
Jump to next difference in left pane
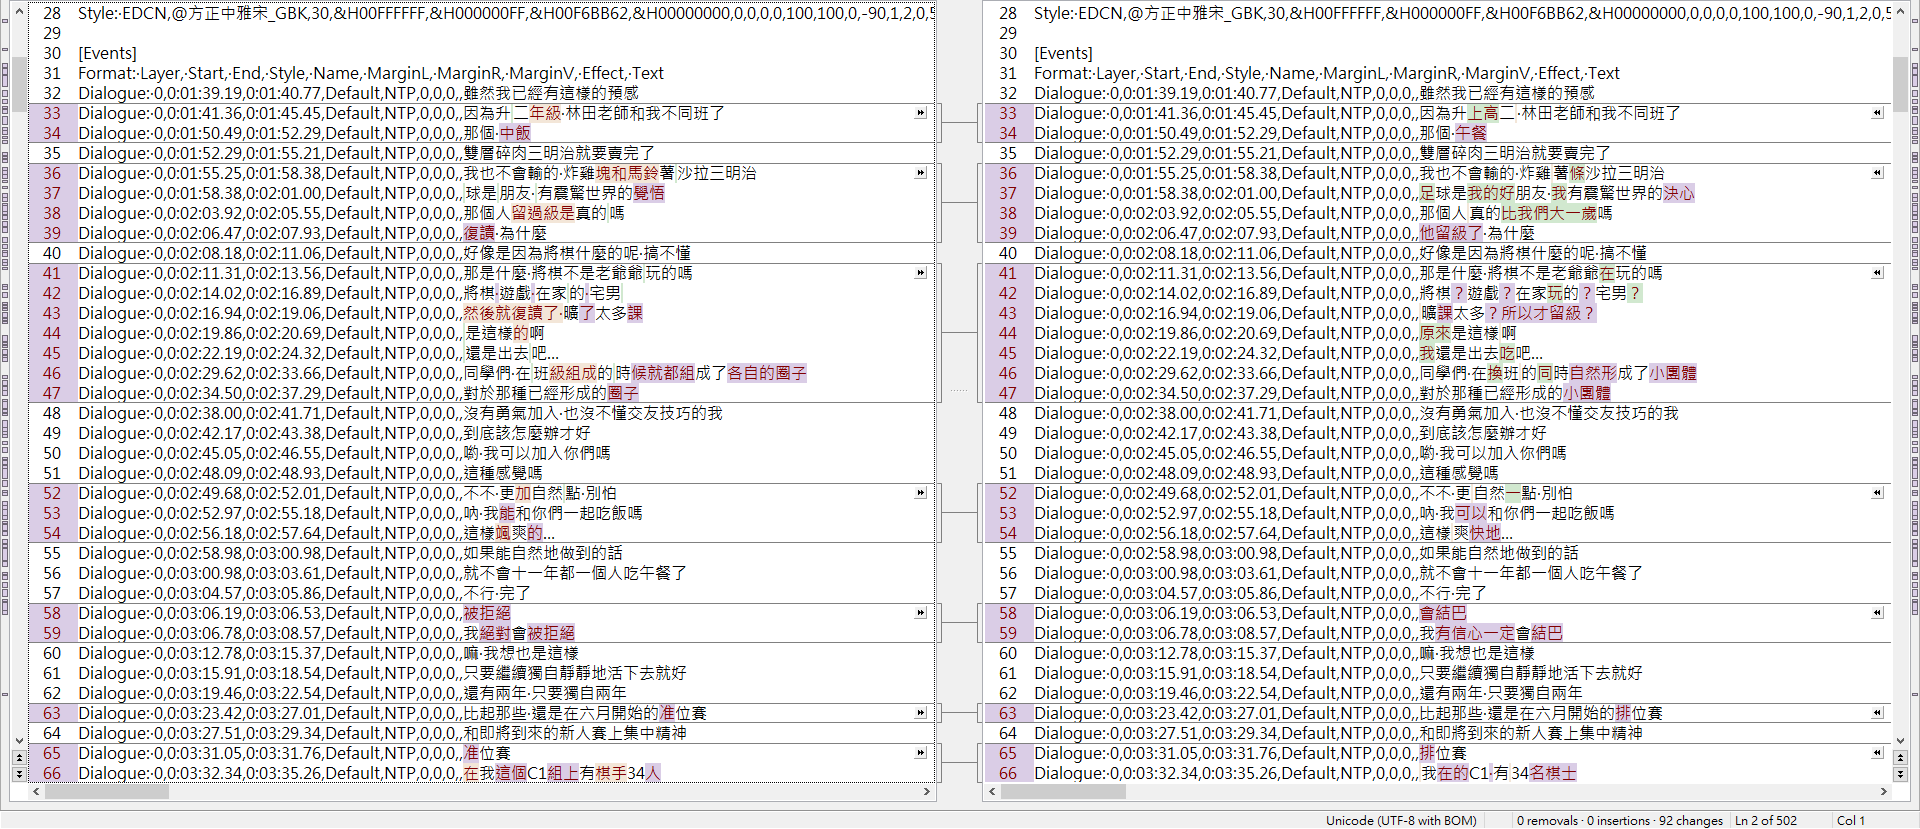point(19,774)
